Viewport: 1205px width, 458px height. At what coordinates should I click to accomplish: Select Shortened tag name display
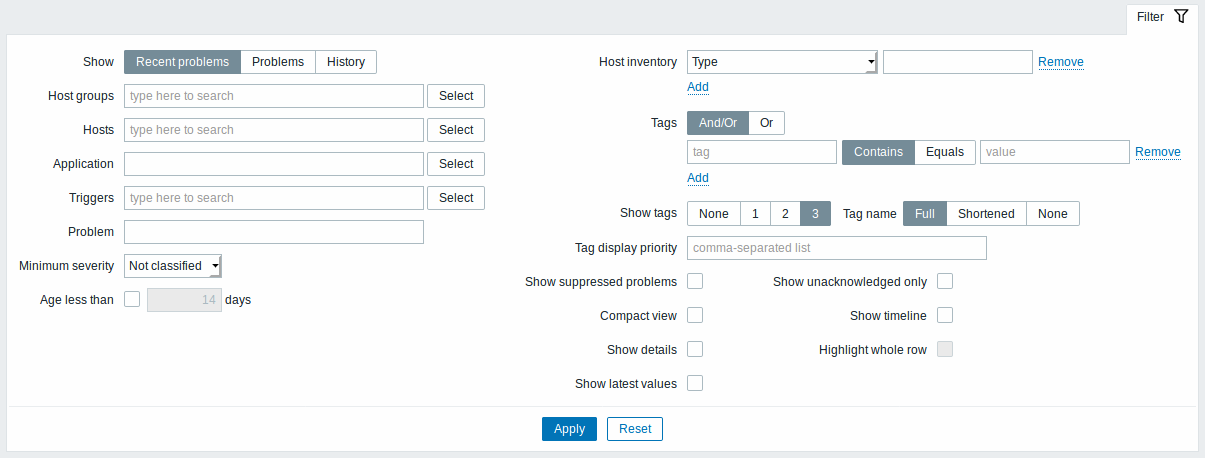coord(986,214)
